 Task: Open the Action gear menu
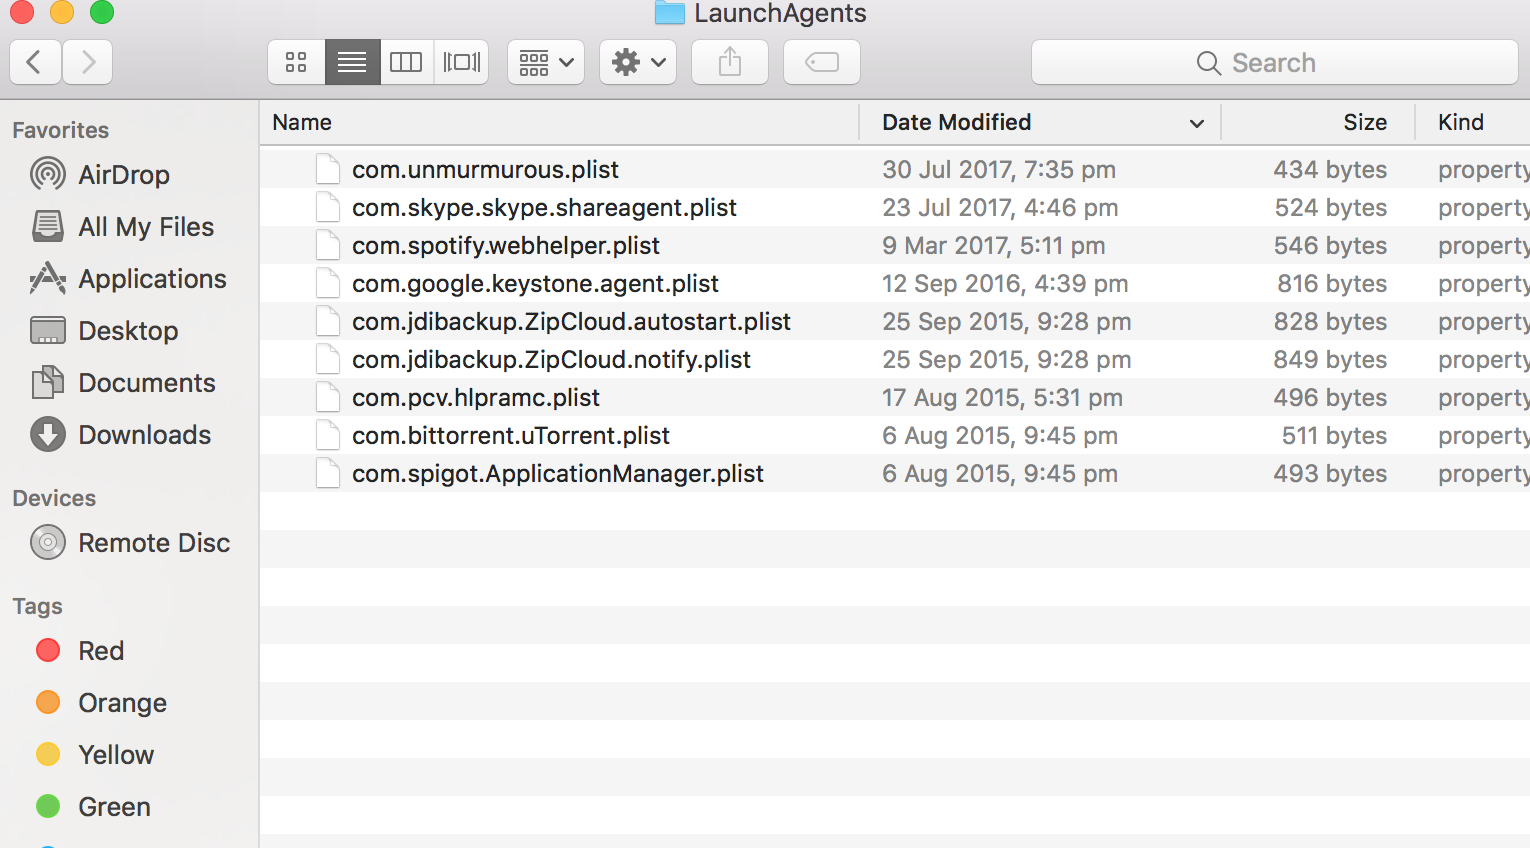pyautogui.click(x=638, y=63)
